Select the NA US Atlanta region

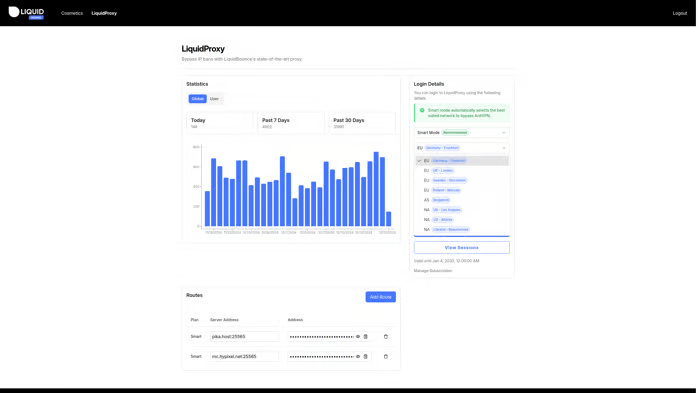(x=462, y=220)
